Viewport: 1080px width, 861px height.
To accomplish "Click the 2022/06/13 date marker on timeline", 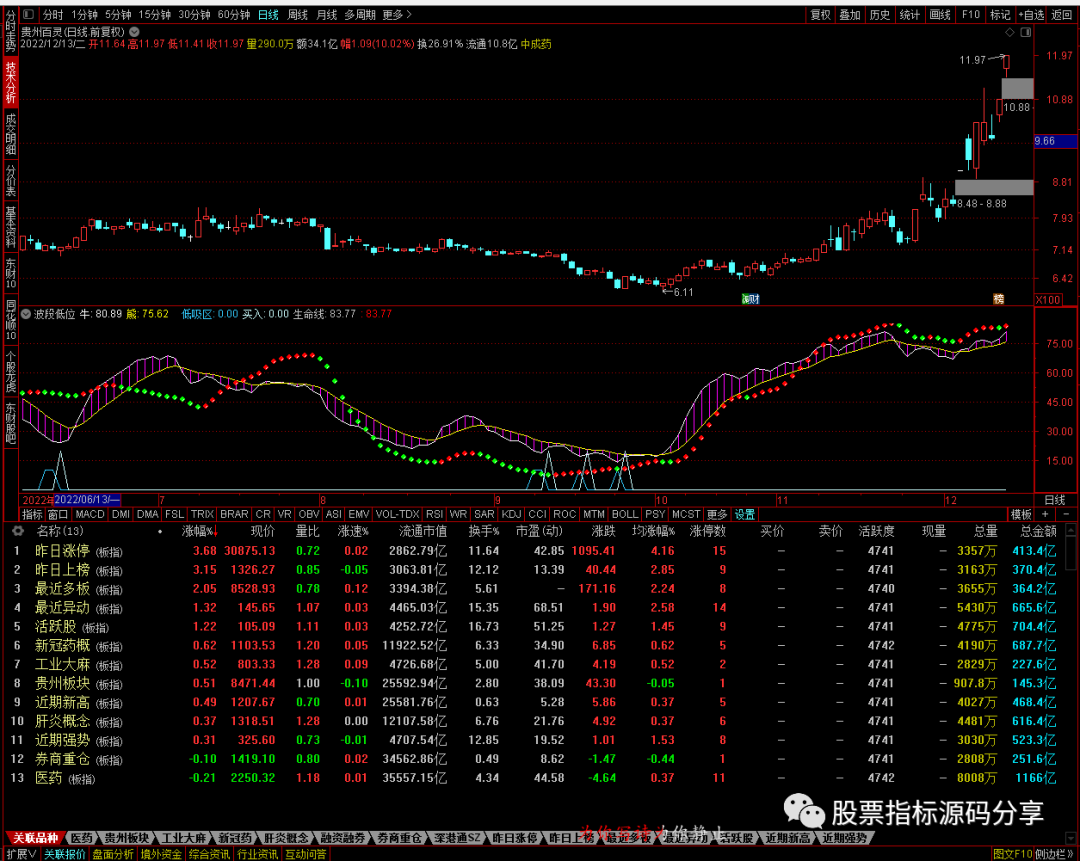I will [87, 500].
